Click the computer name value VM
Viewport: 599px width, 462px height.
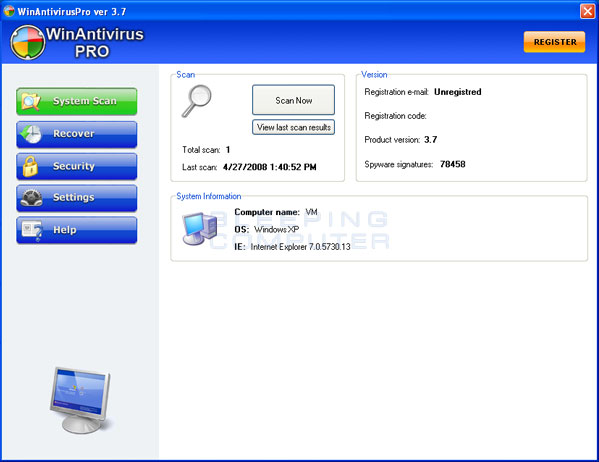pyautogui.click(x=311, y=212)
